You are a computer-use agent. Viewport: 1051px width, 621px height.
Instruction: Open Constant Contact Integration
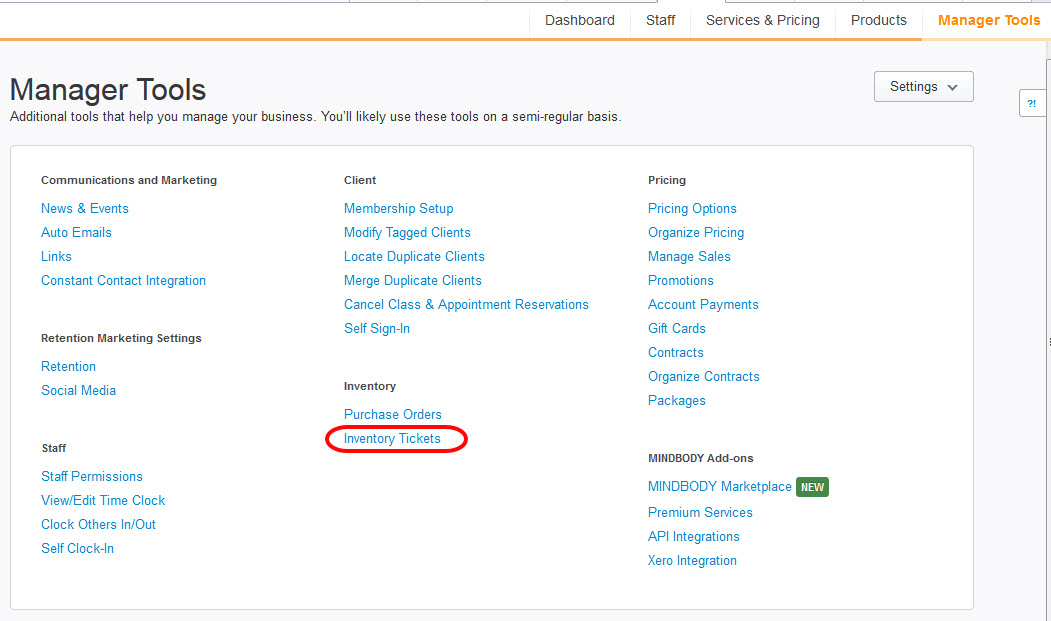(x=123, y=281)
